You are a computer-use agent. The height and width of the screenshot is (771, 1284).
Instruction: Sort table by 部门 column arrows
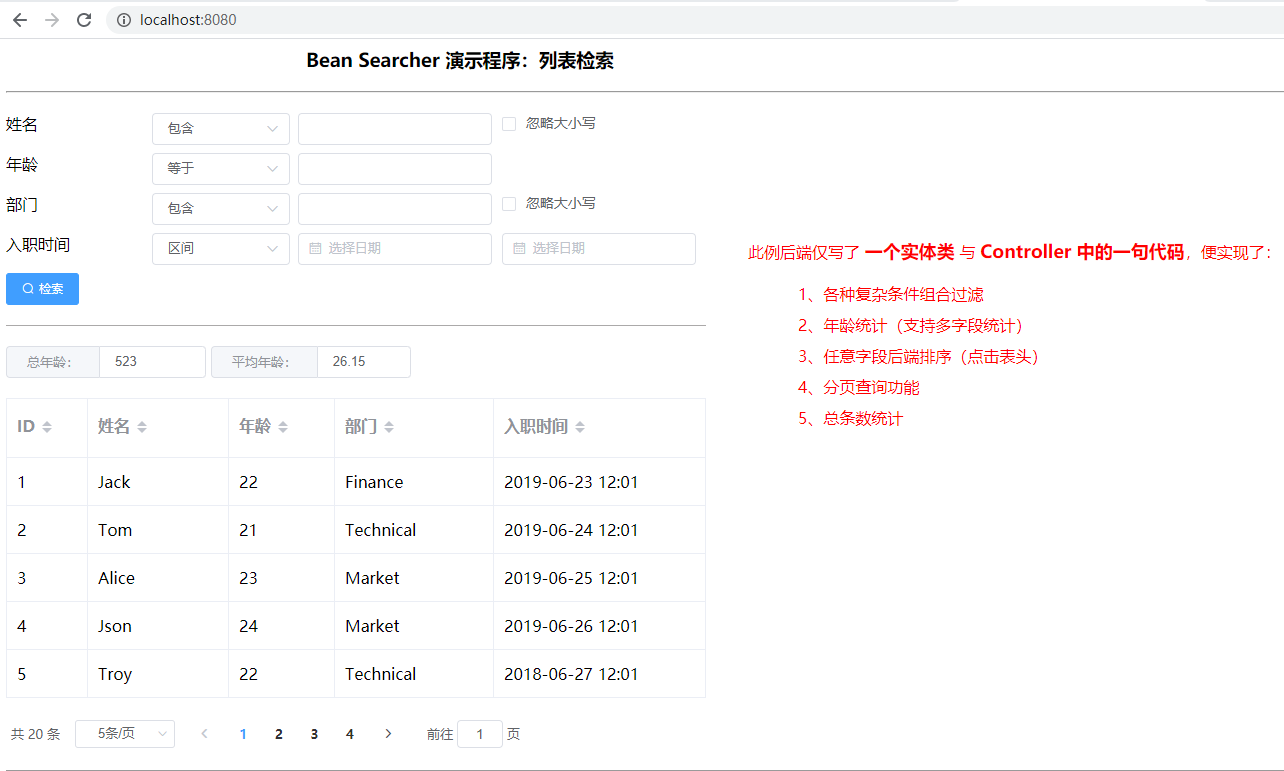[x=389, y=427]
